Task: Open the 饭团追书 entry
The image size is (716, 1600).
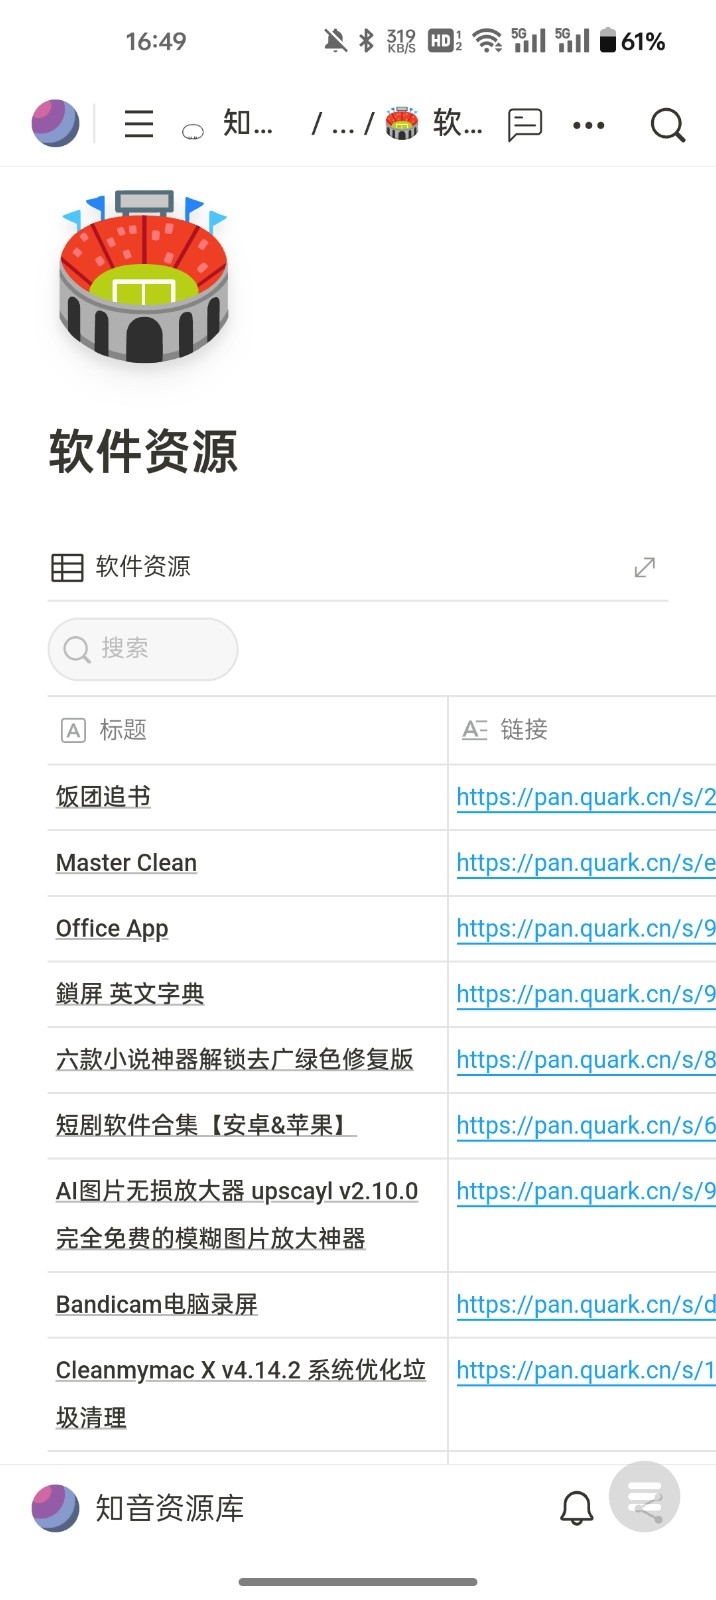Action: [x=104, y=797]
